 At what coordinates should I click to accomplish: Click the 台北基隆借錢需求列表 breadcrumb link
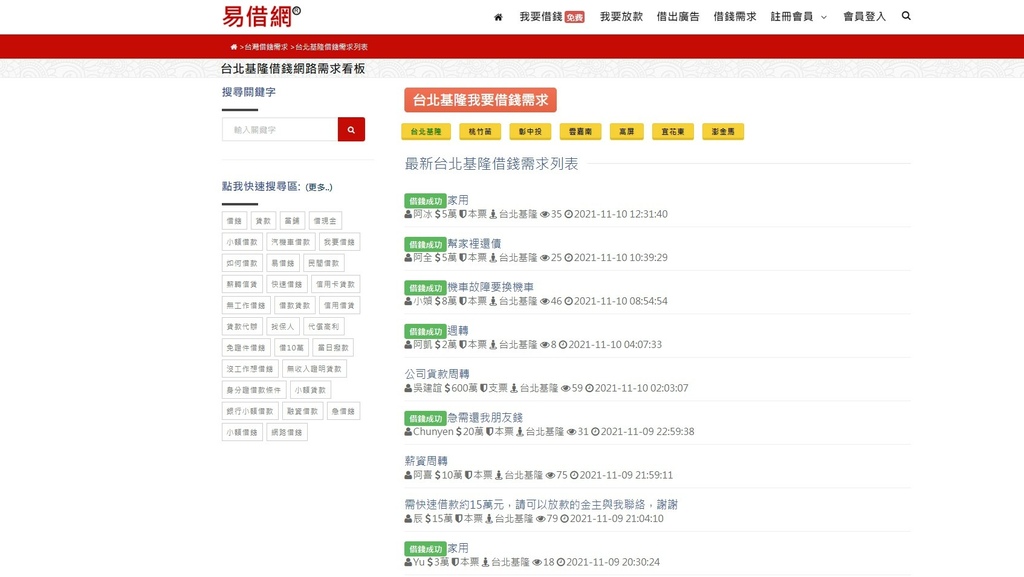tap(331, 47)
